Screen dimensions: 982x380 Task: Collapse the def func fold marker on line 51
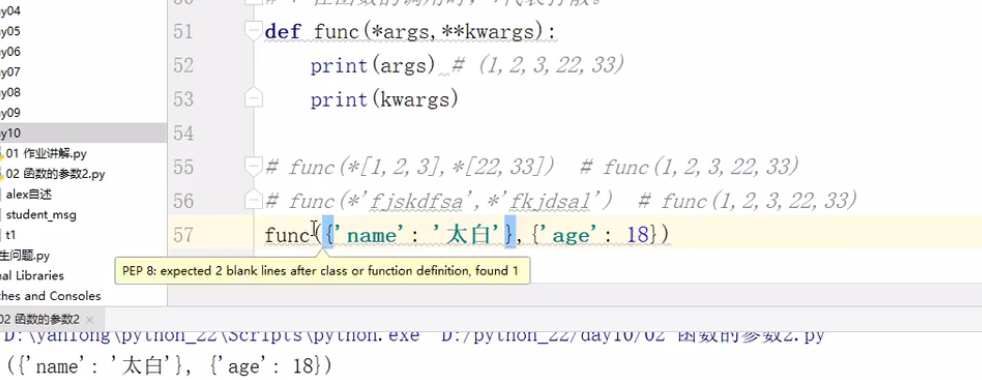point(253,31)
